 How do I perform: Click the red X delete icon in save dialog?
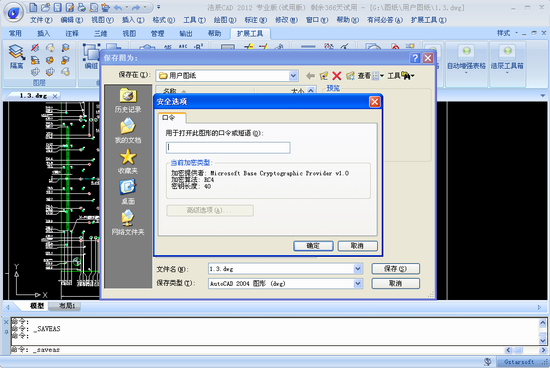(x=337, y=76)
